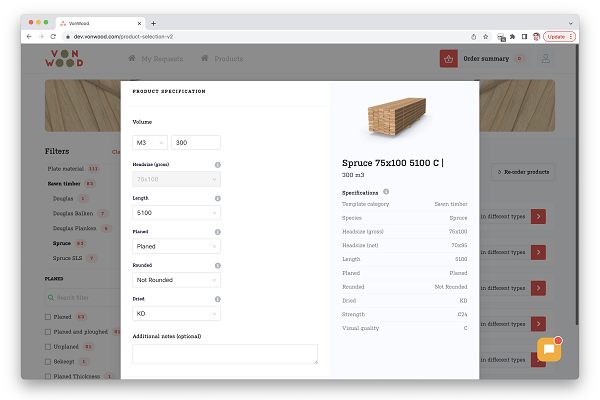Click the Order summary button
Screen dimensions: 600x400
point(486,59)
